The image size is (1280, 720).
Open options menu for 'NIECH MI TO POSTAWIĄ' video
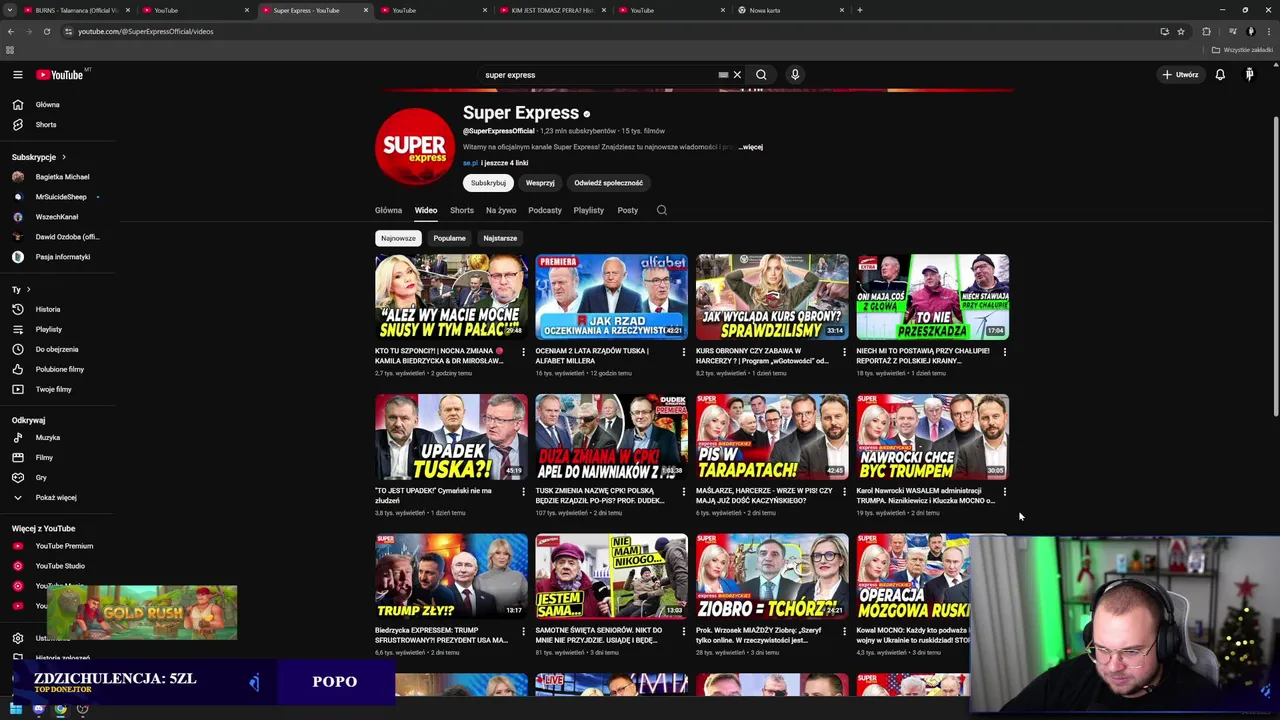click(x=1004, y=352)
